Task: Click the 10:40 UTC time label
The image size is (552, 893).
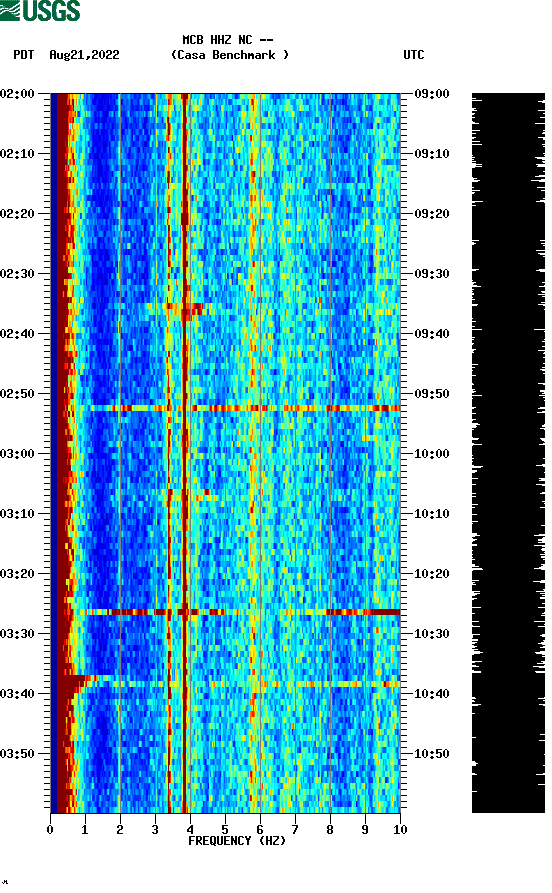Action: (x=432, y=694)
